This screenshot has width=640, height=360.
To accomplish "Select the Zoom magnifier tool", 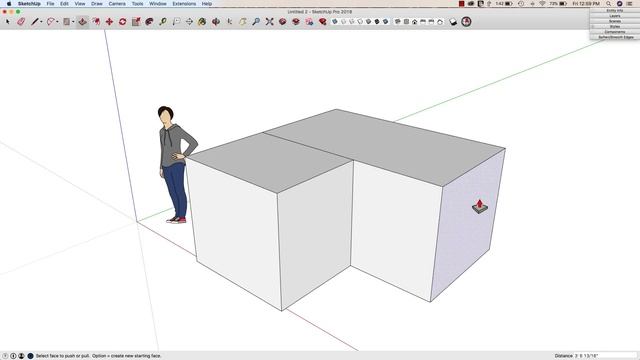I will click(256, 22).
